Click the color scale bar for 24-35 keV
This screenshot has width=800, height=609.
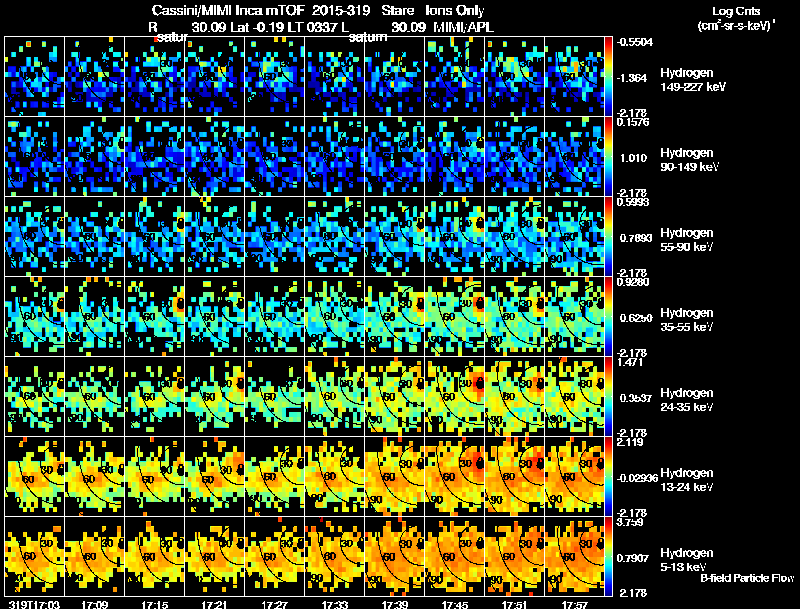coord(608,397)
